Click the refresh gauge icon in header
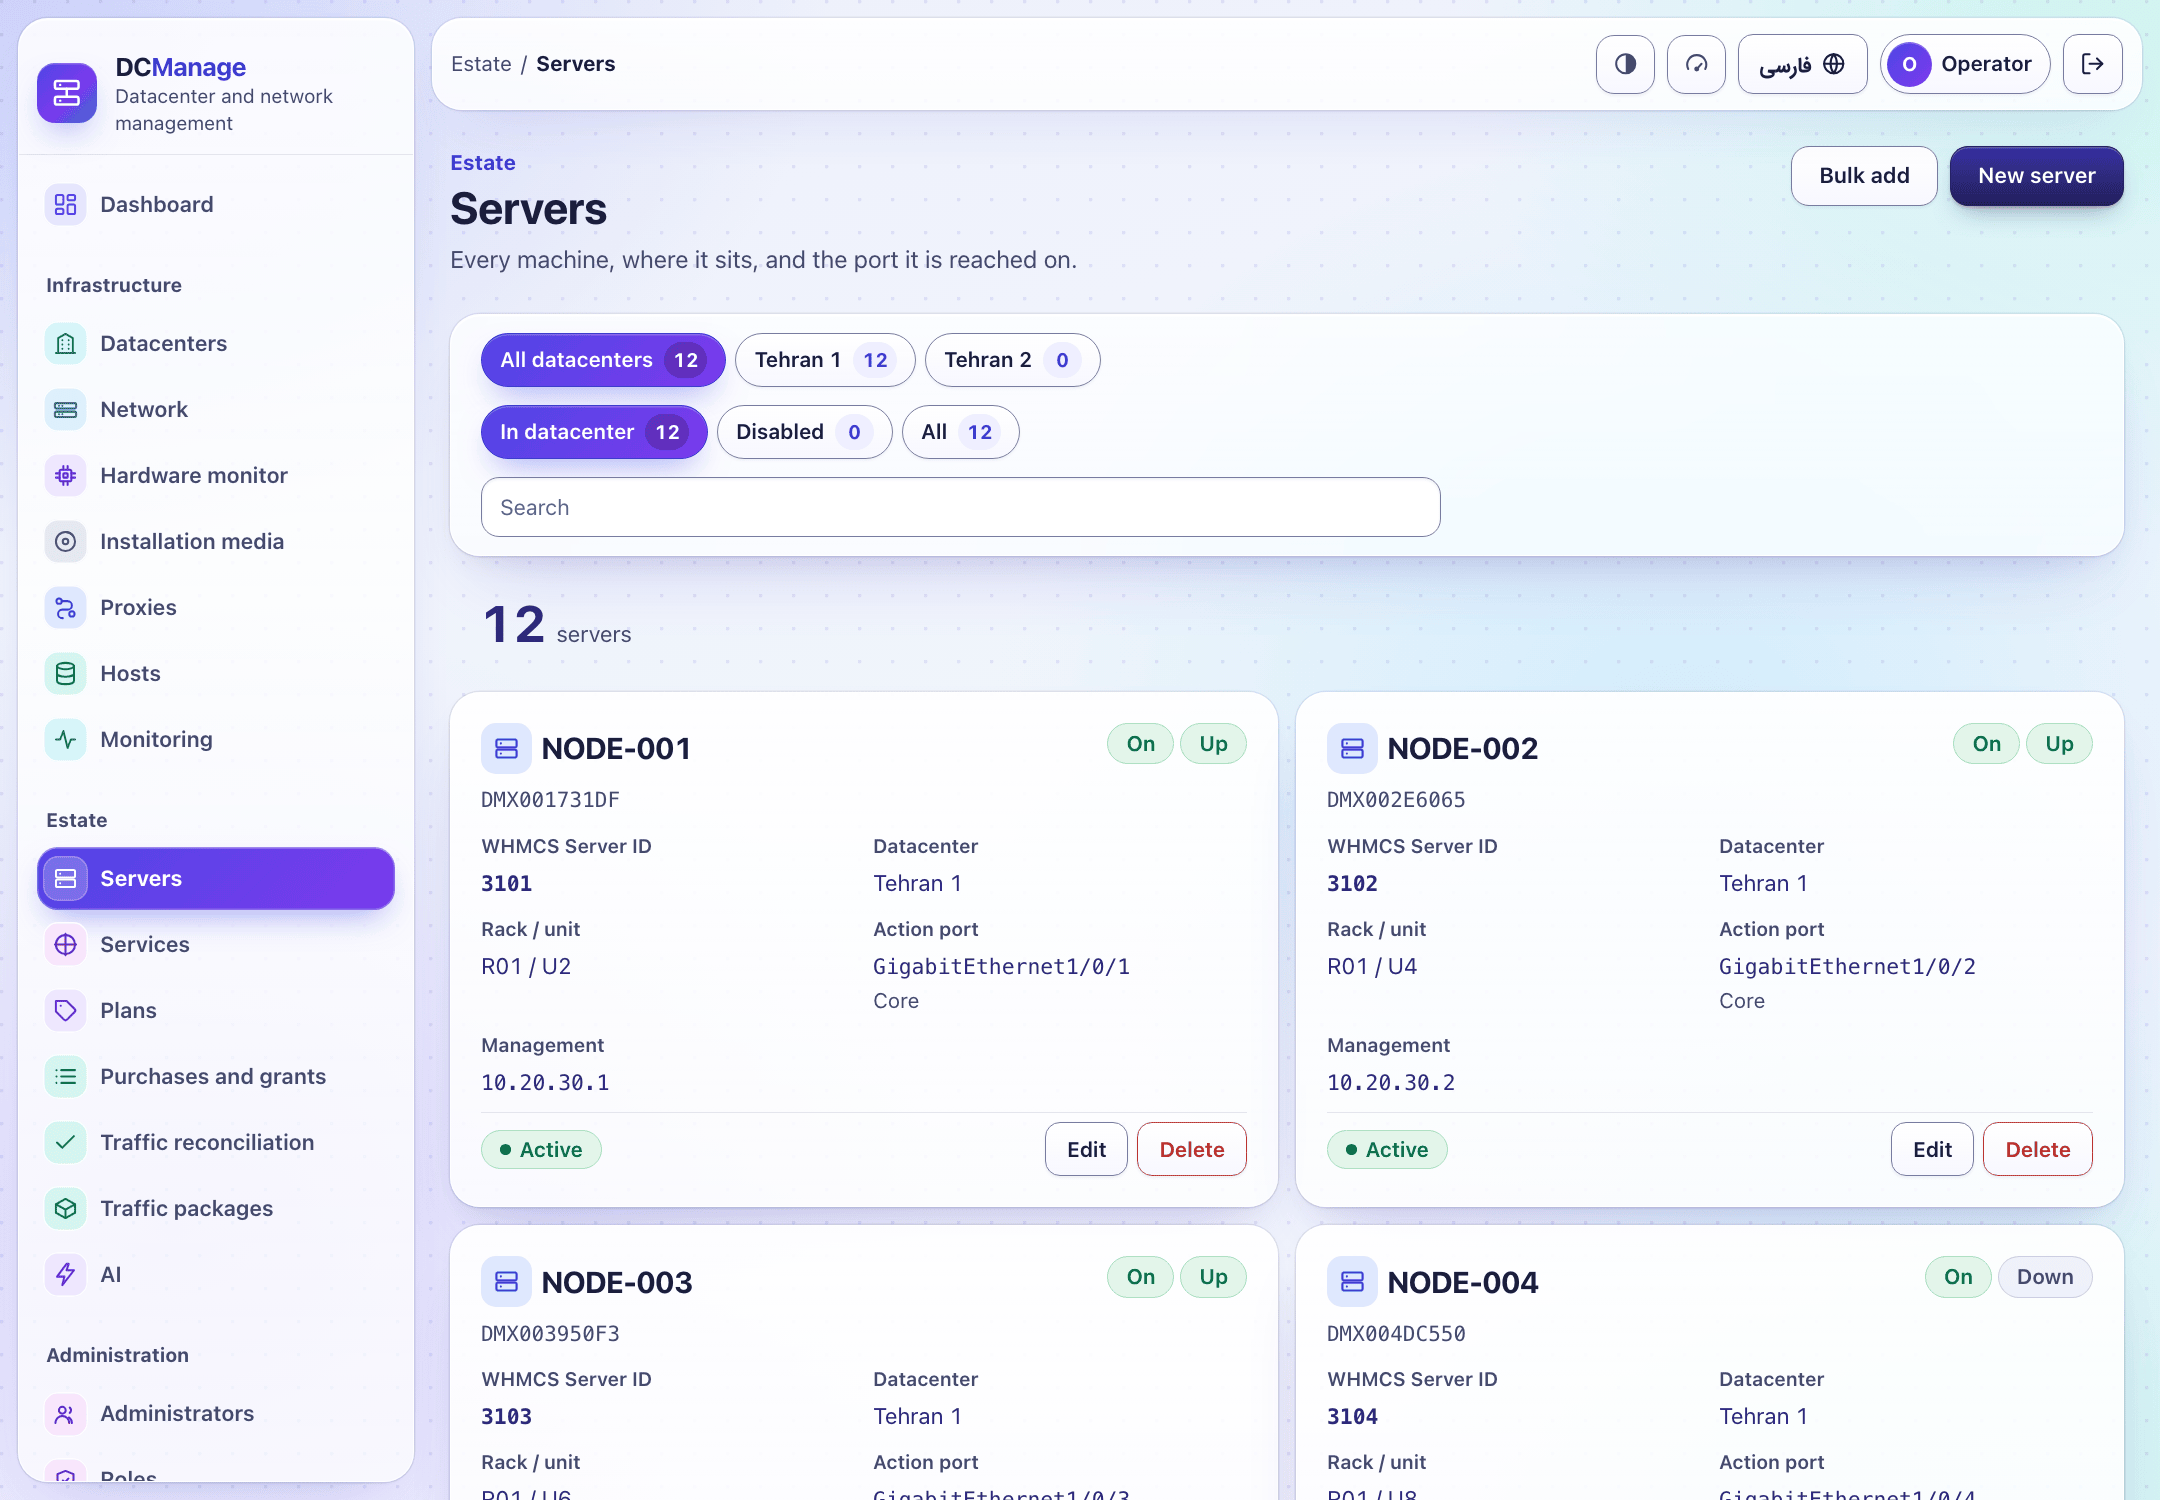This screenshot has height=1500, width=2160. pos(1696,64)
